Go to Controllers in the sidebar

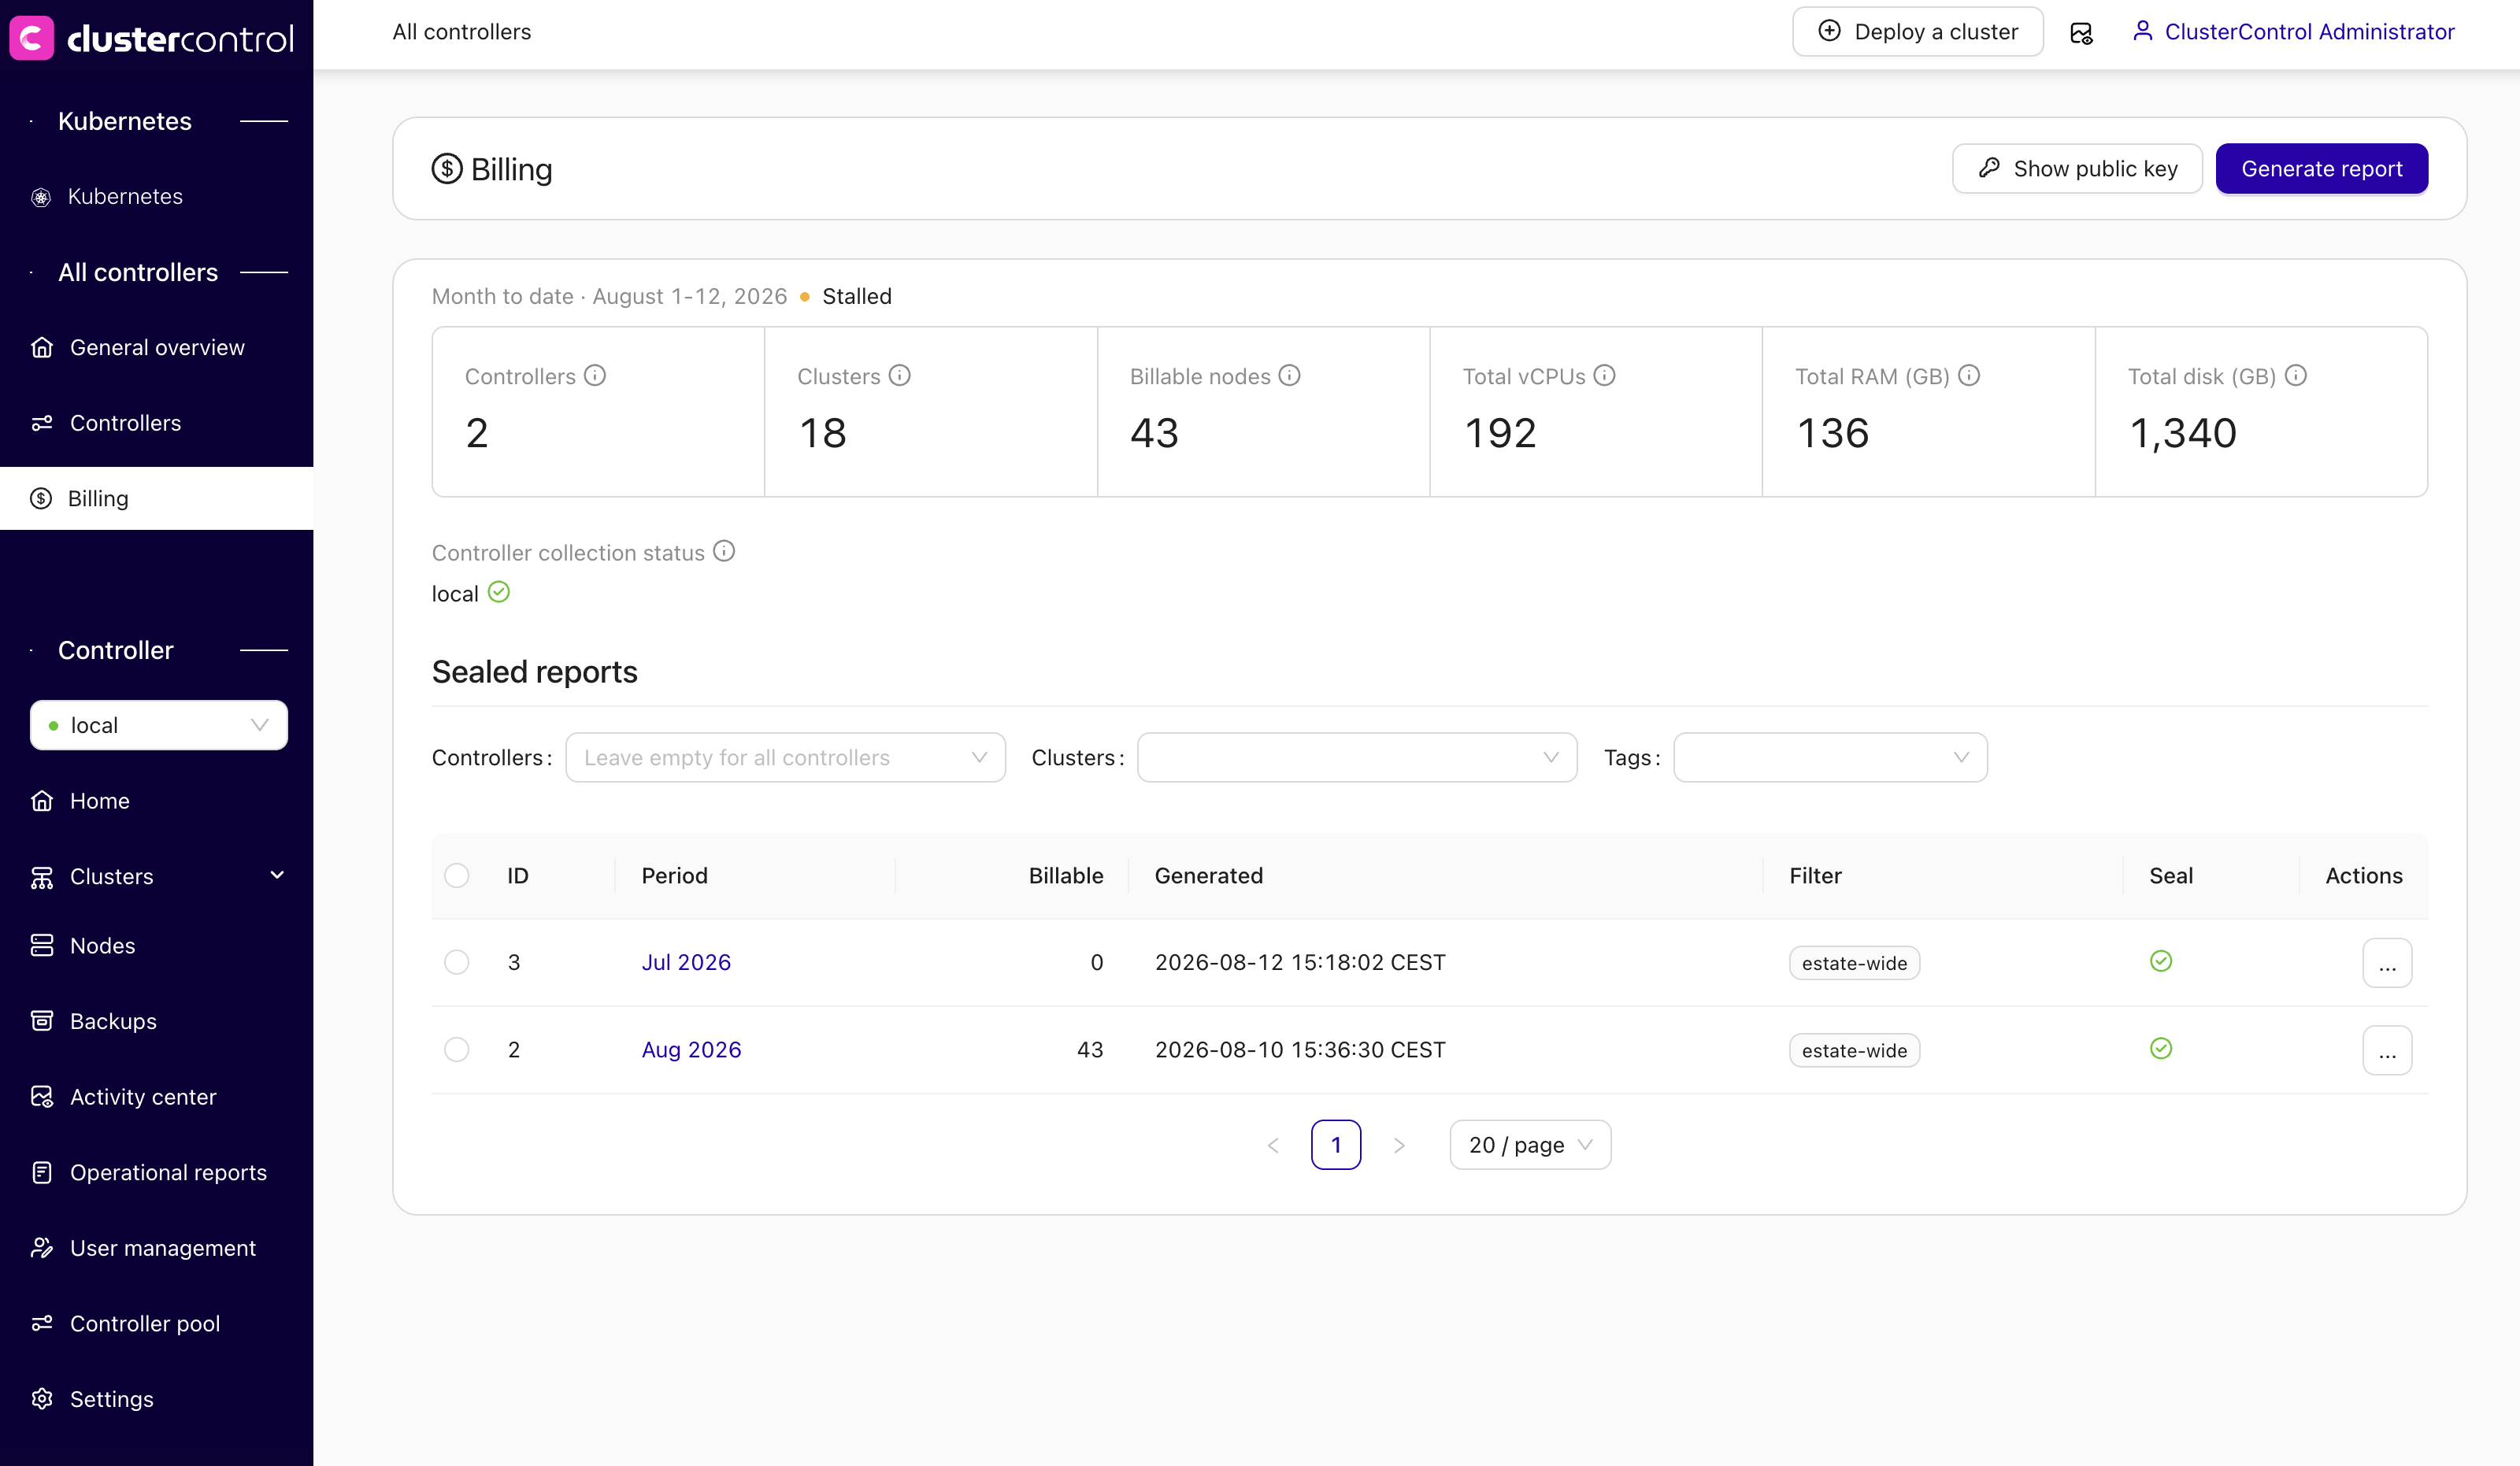[x=156, y=423]
